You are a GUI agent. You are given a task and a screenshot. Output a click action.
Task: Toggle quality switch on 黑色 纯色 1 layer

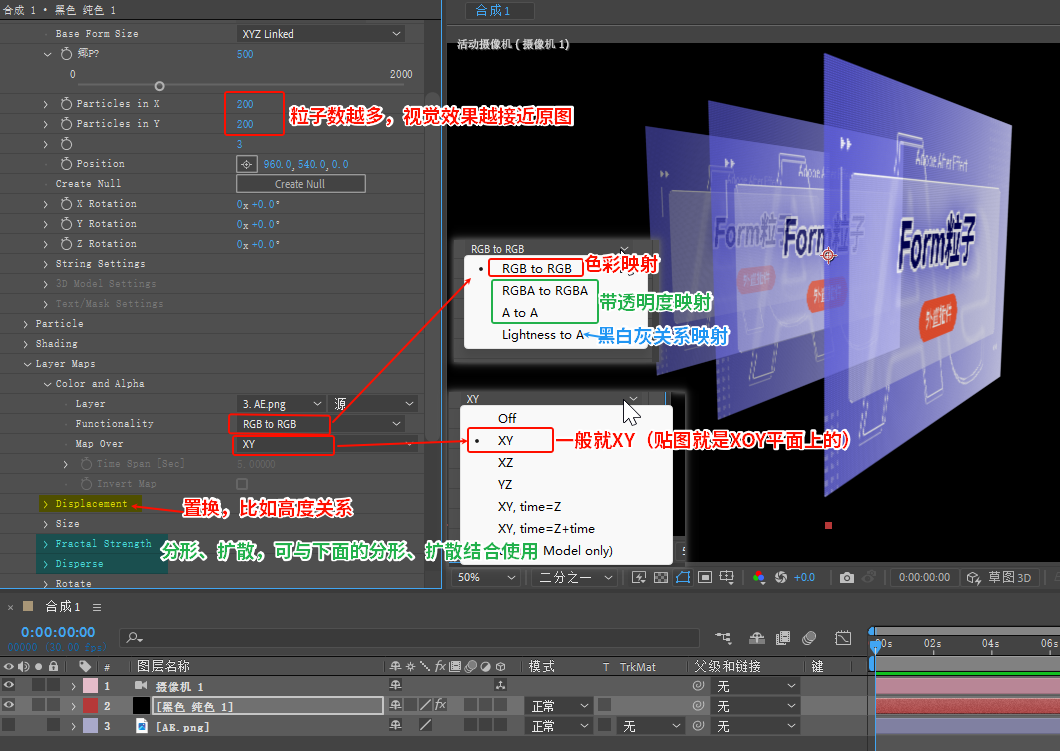(425, 705)
